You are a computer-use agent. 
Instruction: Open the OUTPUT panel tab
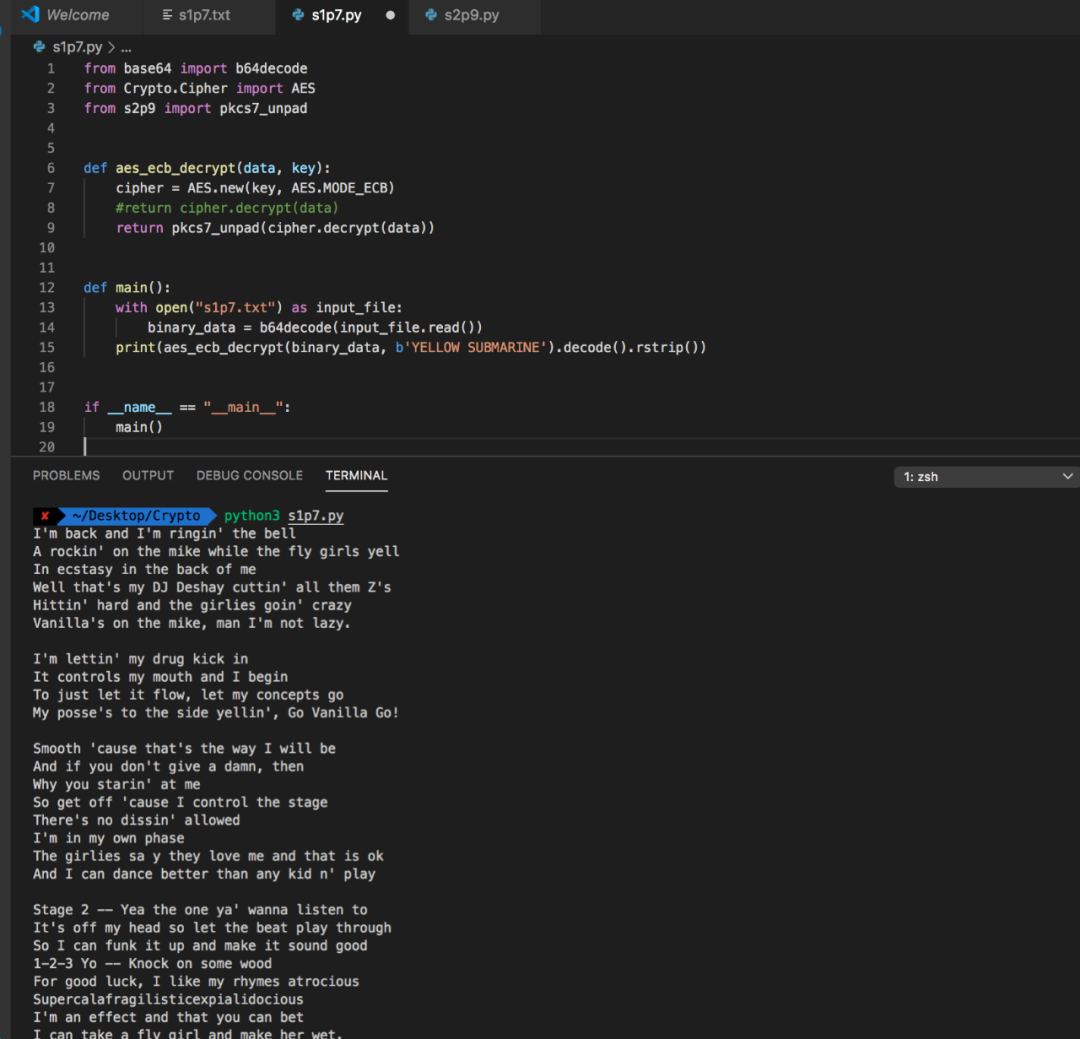coord(148,476)
